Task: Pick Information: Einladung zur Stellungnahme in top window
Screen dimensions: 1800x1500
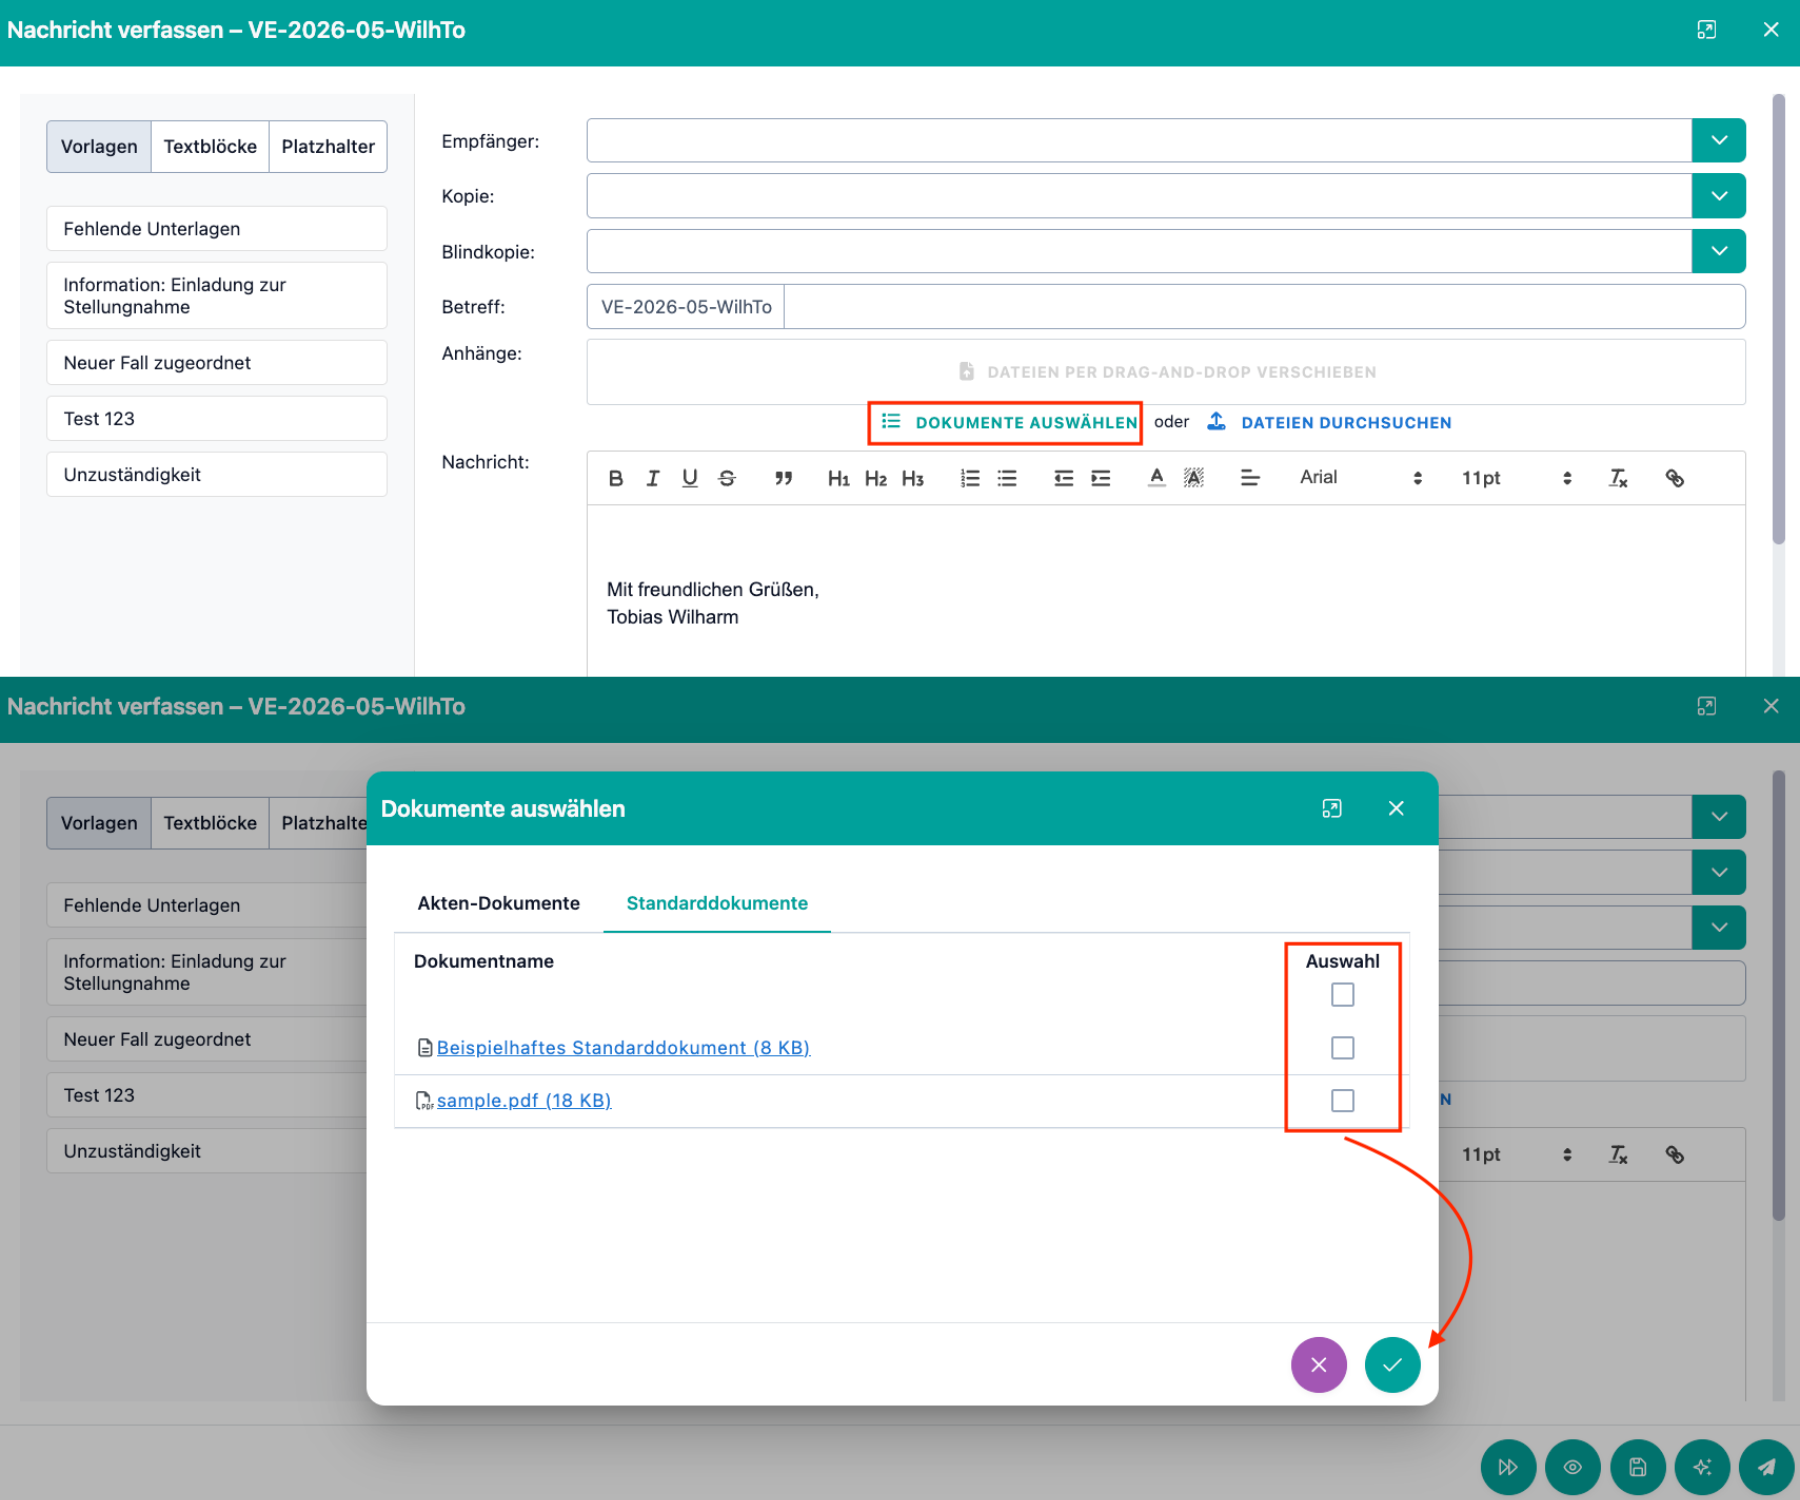Action: point(217,296)
